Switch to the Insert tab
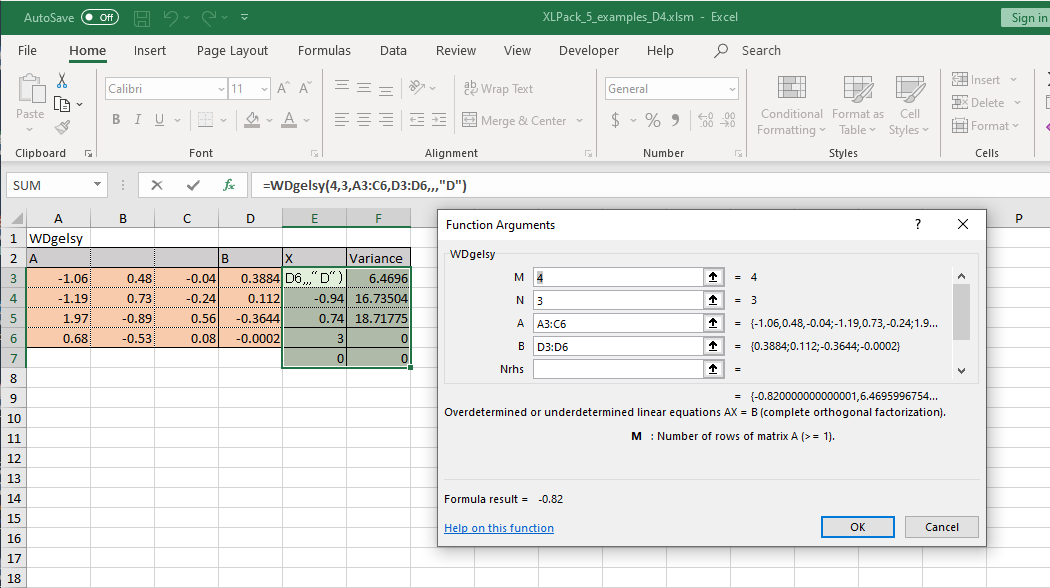Screen dimensions: 1050x588 click(x=149, y=50)
